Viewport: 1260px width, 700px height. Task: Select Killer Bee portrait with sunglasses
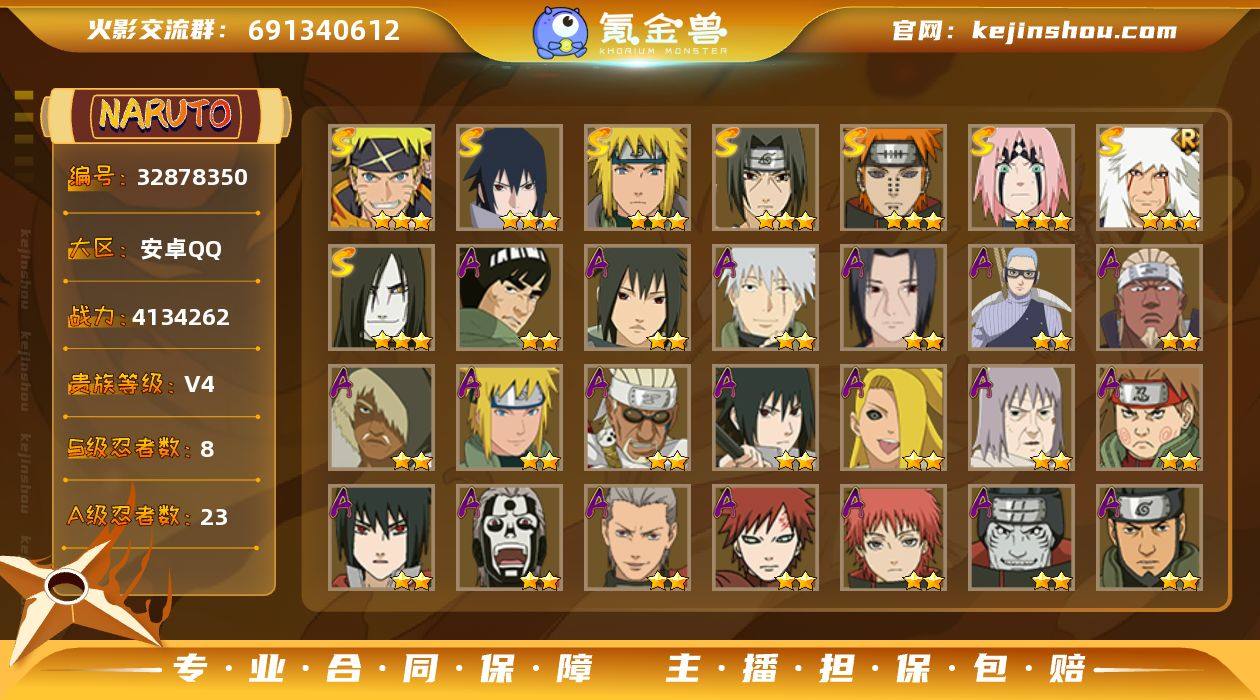tap(637, 417)
